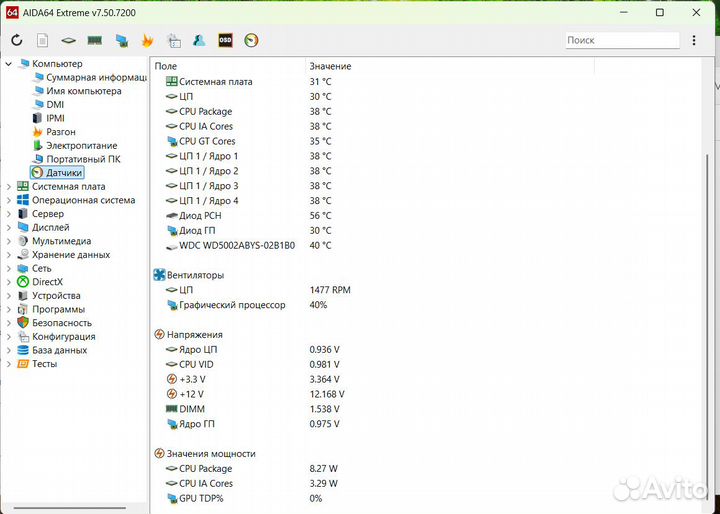Open the gauge benchmark toolbar icon
This screenshot has height=514, width=720.
pyautogui.click(x=251, y=40)
